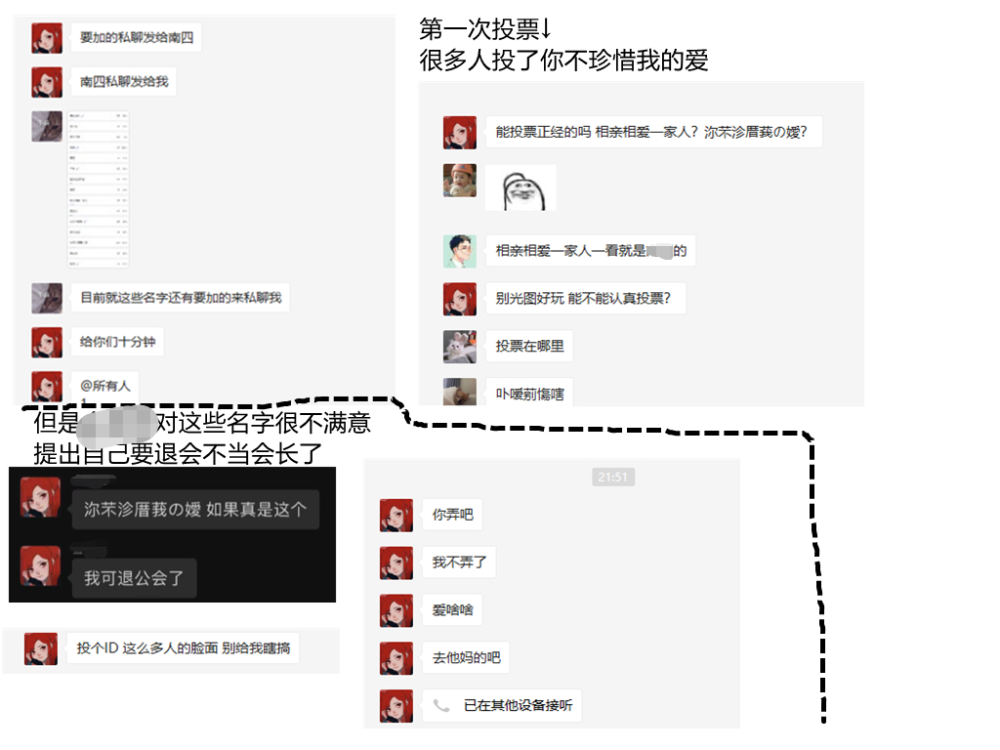Select the 别光图好玩 能不能认真投票 message
The image size is (1000, 750).
coord(585,298)
